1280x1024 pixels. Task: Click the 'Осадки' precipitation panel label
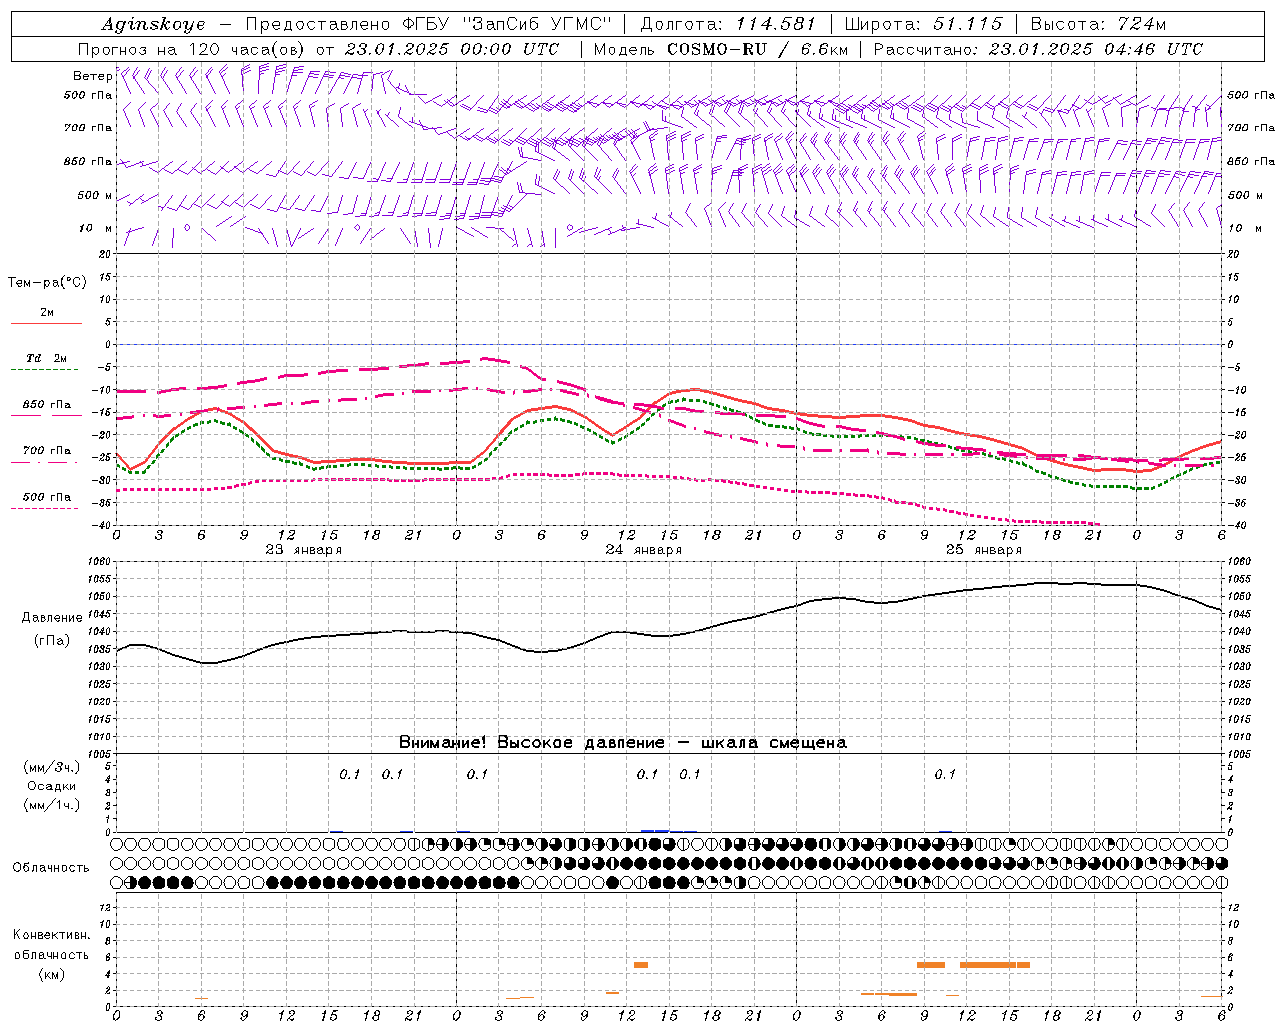[x=52, y=786]
